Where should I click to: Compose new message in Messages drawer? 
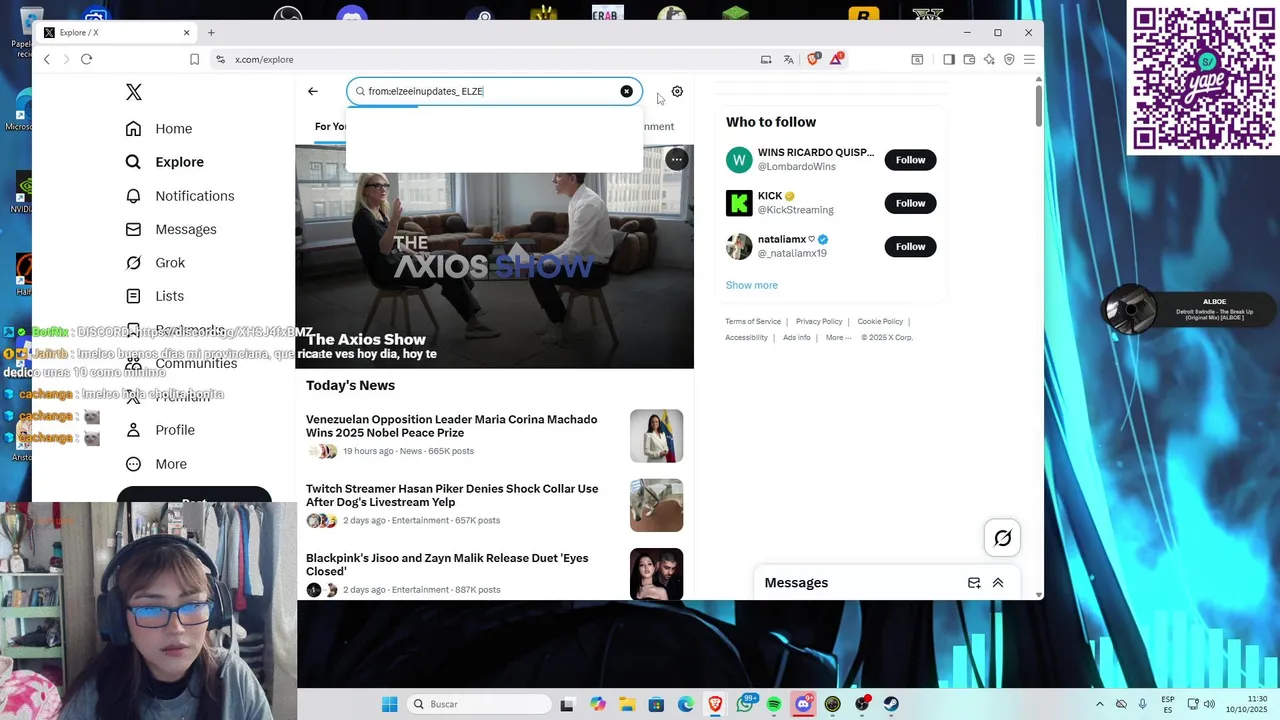point(974,583)
